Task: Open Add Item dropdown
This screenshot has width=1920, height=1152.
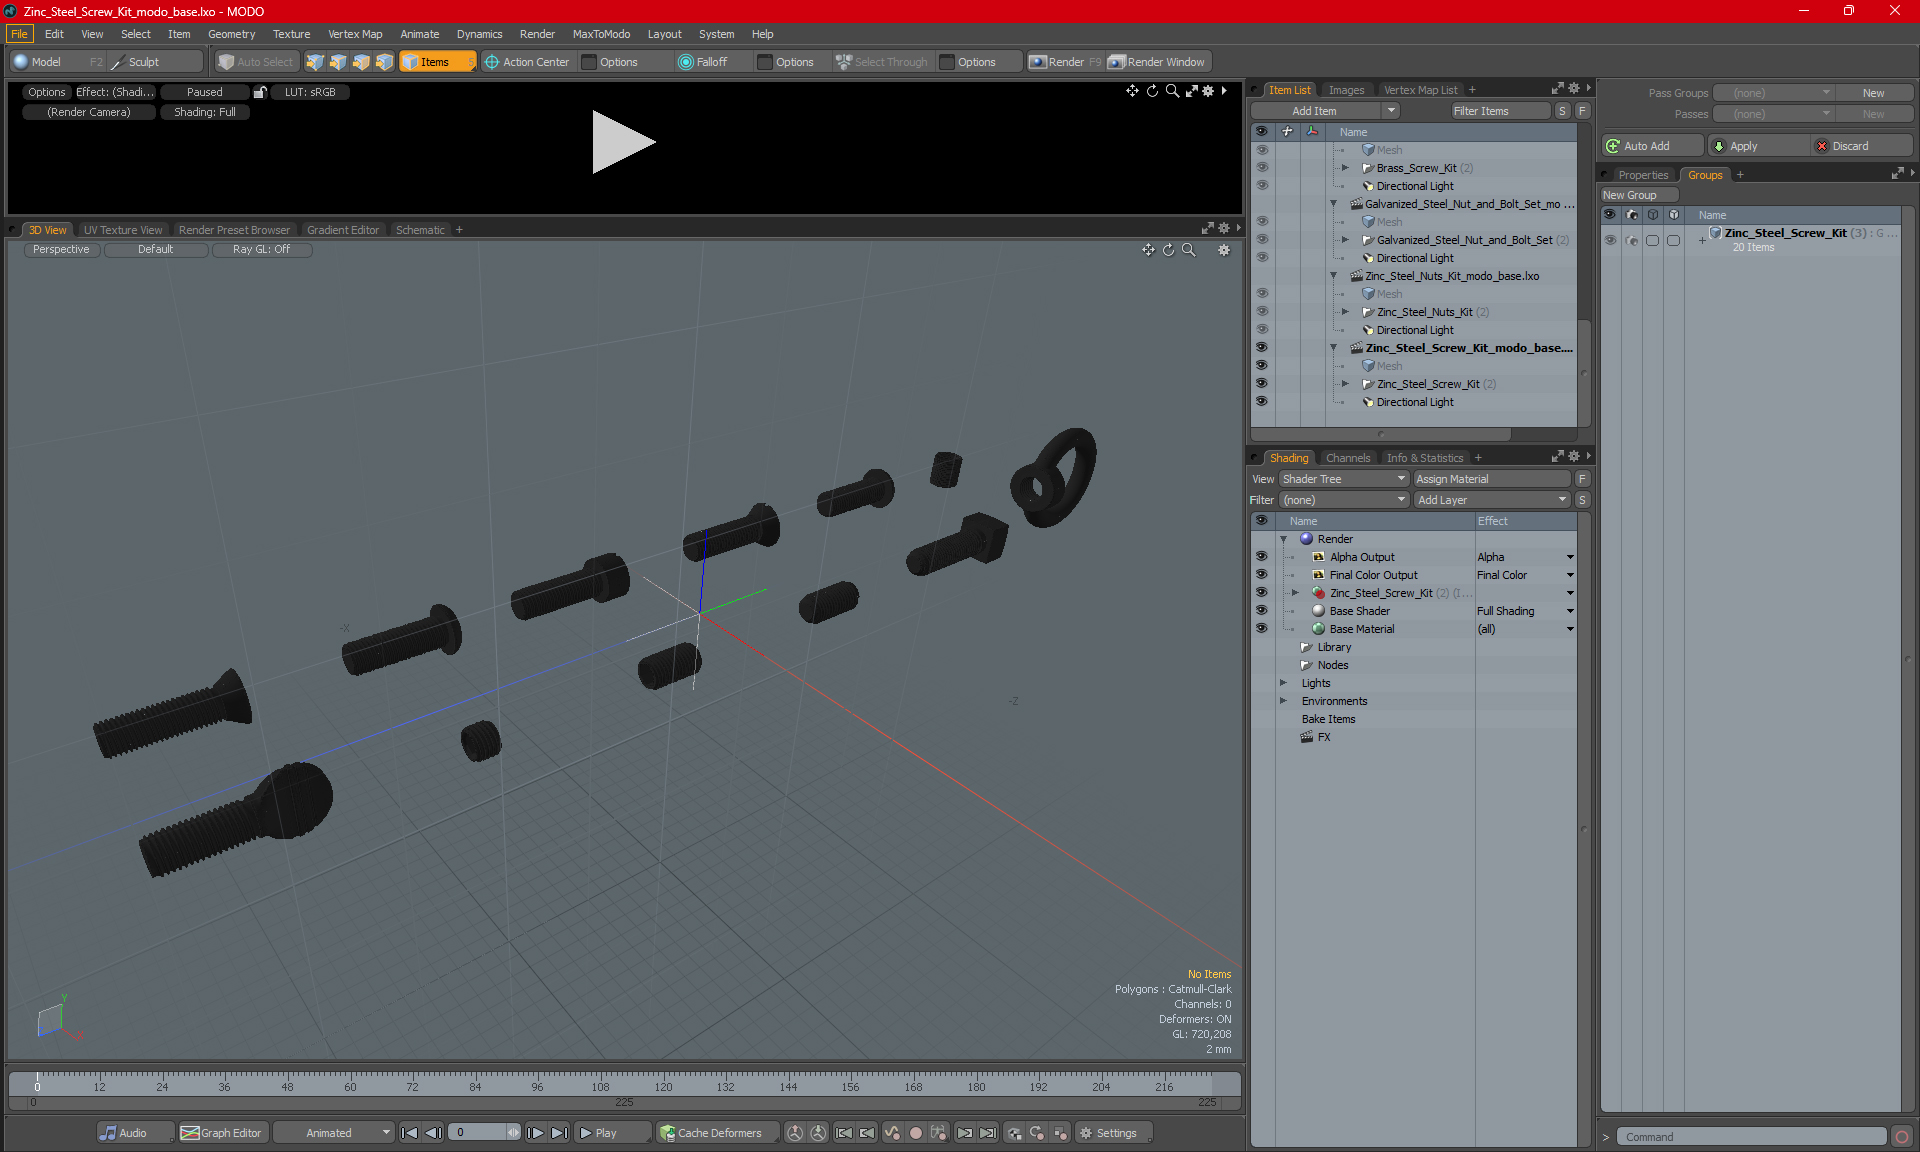Action: [1325, 111]
